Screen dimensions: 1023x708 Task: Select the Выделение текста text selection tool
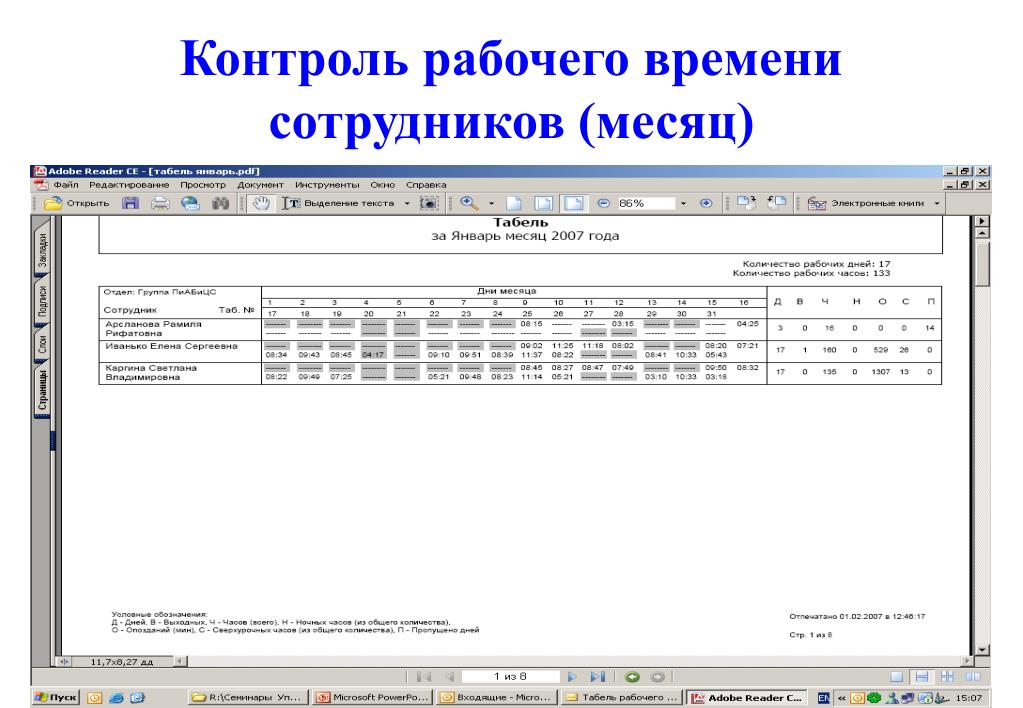pos(338,203)
